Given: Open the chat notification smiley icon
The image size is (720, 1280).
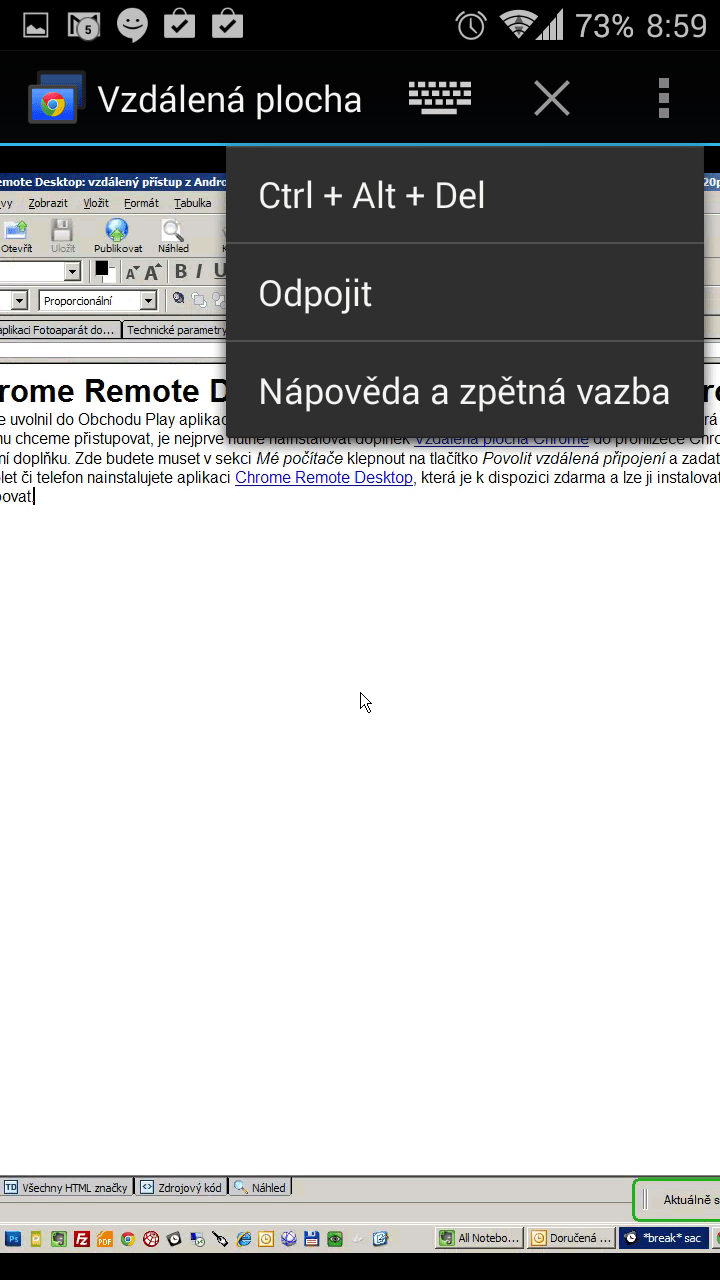Looking at the screenshot, I should (132, 25).
